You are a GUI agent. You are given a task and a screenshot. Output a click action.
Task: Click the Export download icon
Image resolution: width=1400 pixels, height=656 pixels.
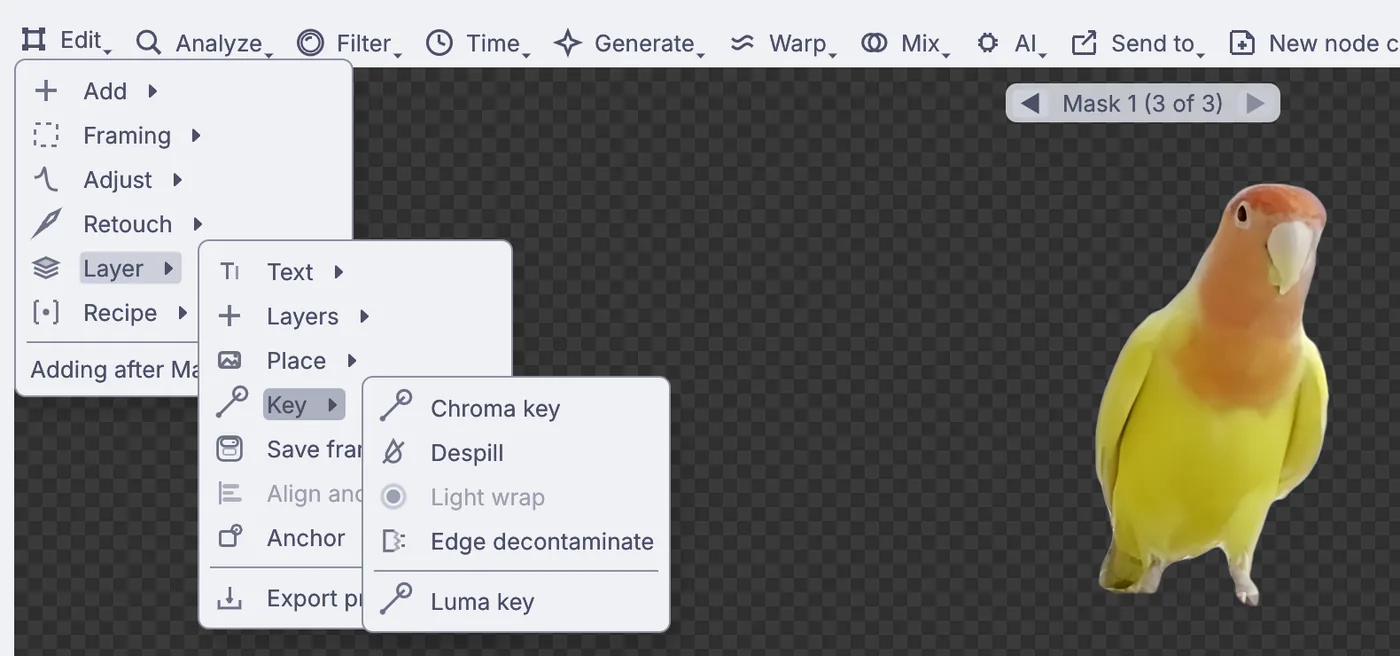230,598
